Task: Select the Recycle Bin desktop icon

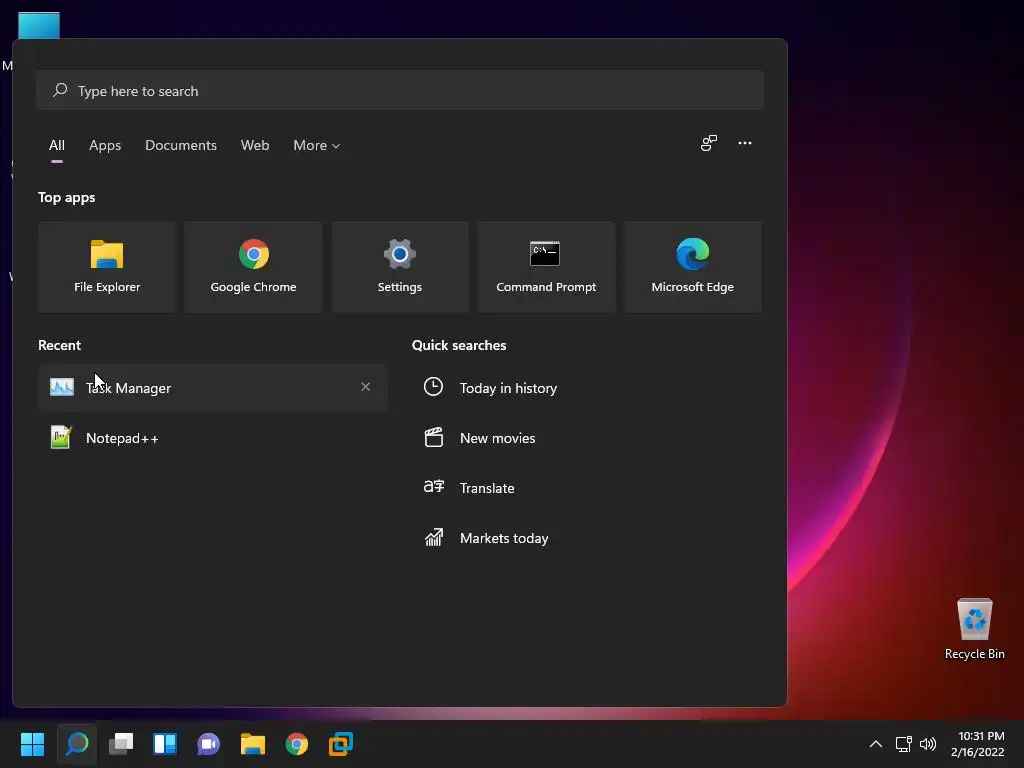Action: click(x=974, y=630)
